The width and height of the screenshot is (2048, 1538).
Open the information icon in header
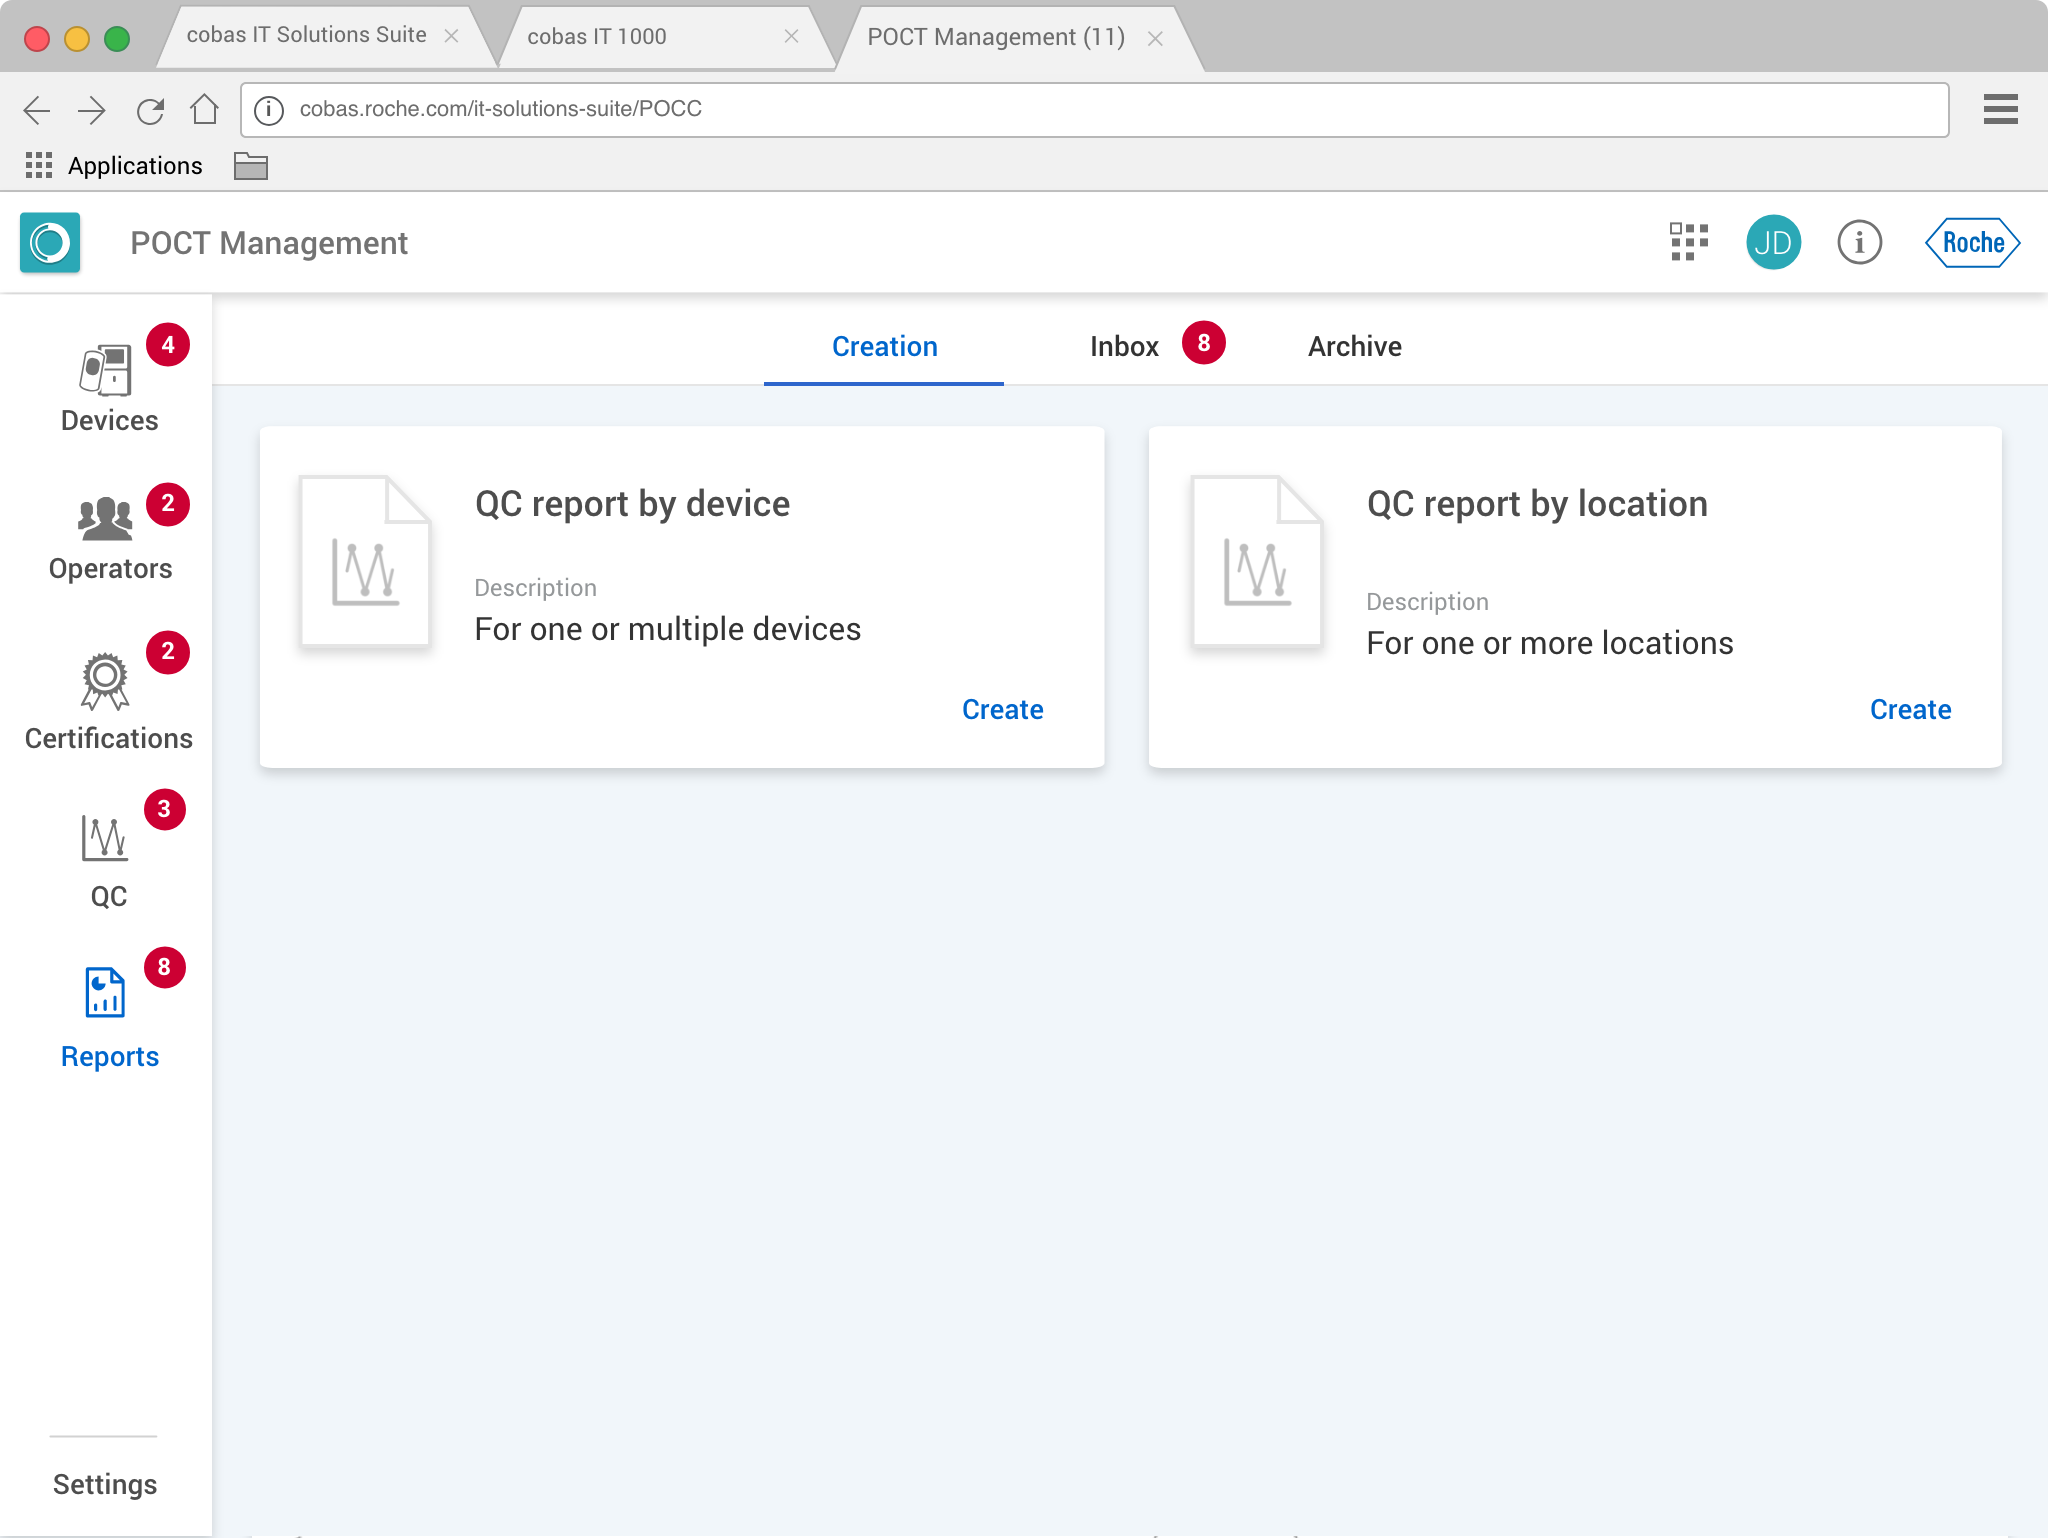tap(1859, 243)
